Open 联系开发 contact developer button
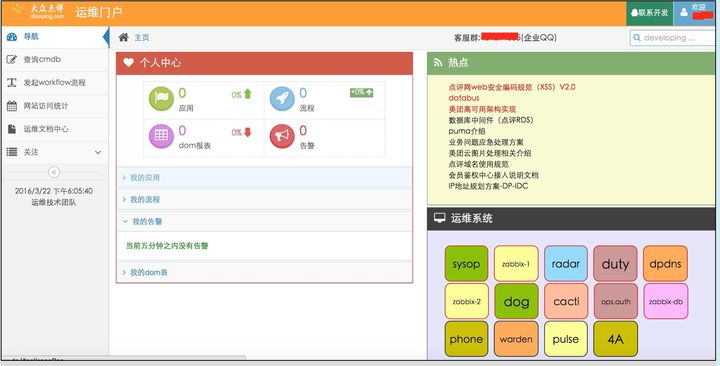This screenshot has width=720, height=366. 649,13
